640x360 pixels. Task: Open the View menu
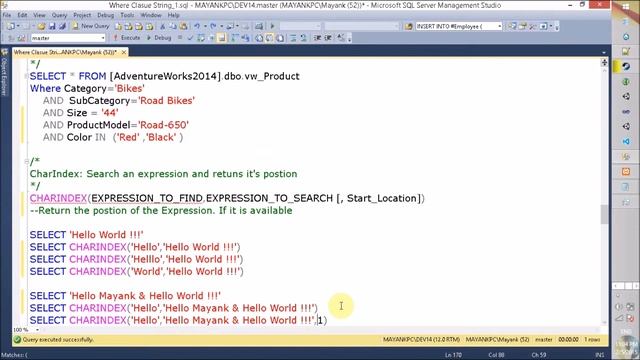pos(39,15)
